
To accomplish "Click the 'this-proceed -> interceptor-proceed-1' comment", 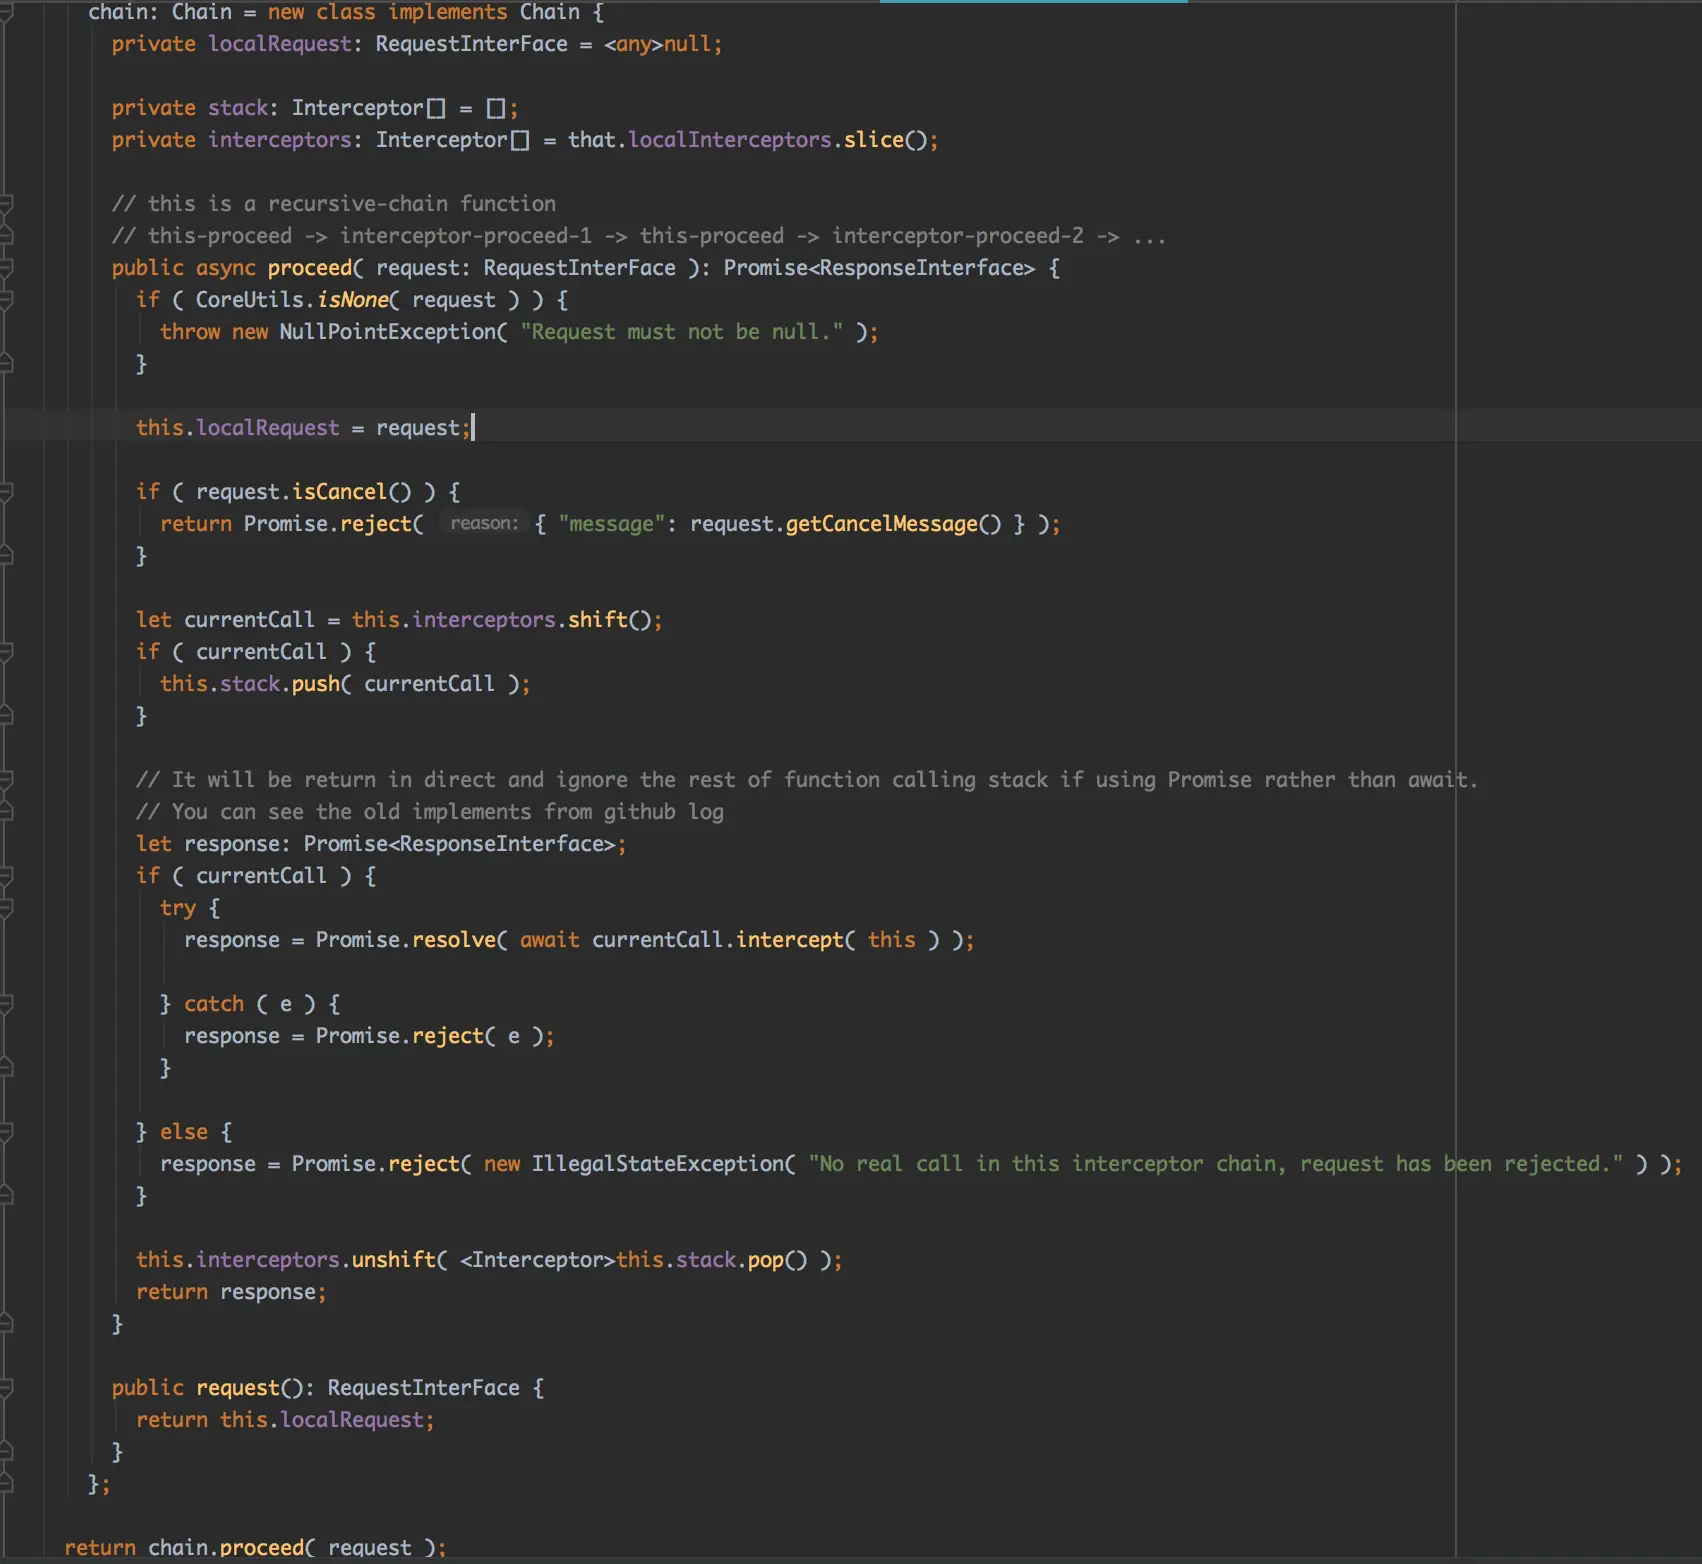I will pos(639,235).
